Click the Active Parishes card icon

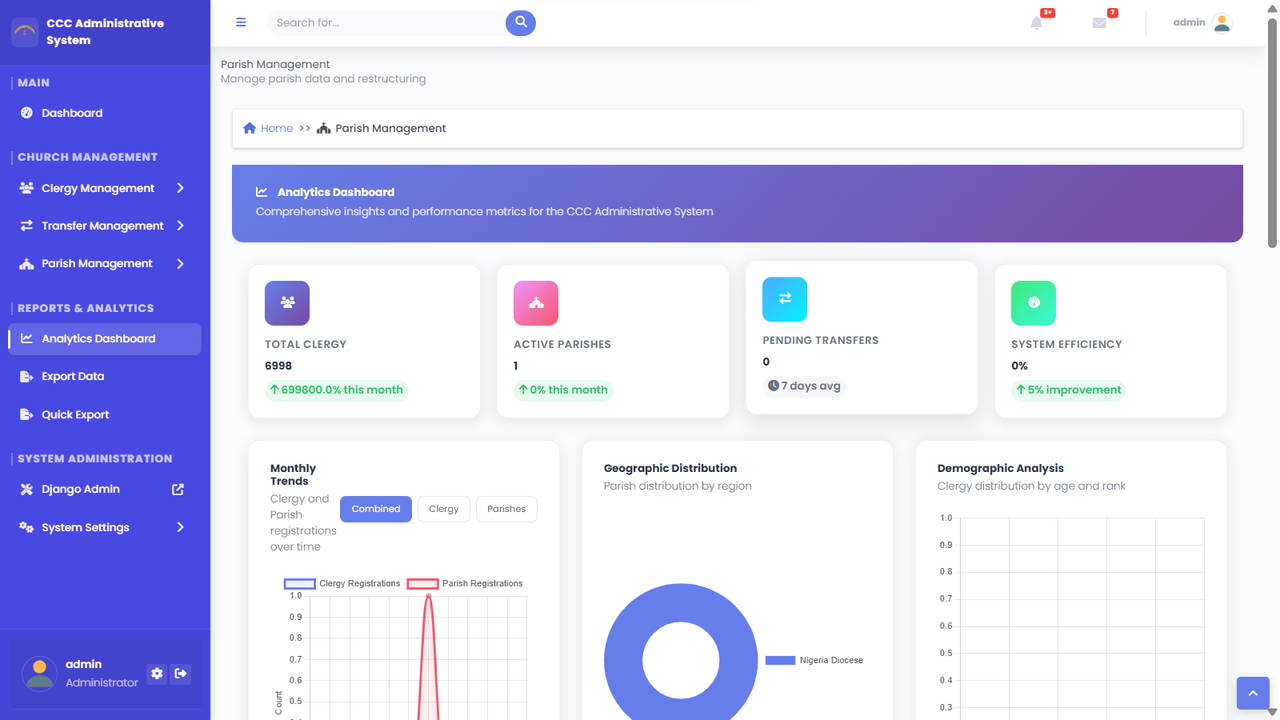point(536,303)
